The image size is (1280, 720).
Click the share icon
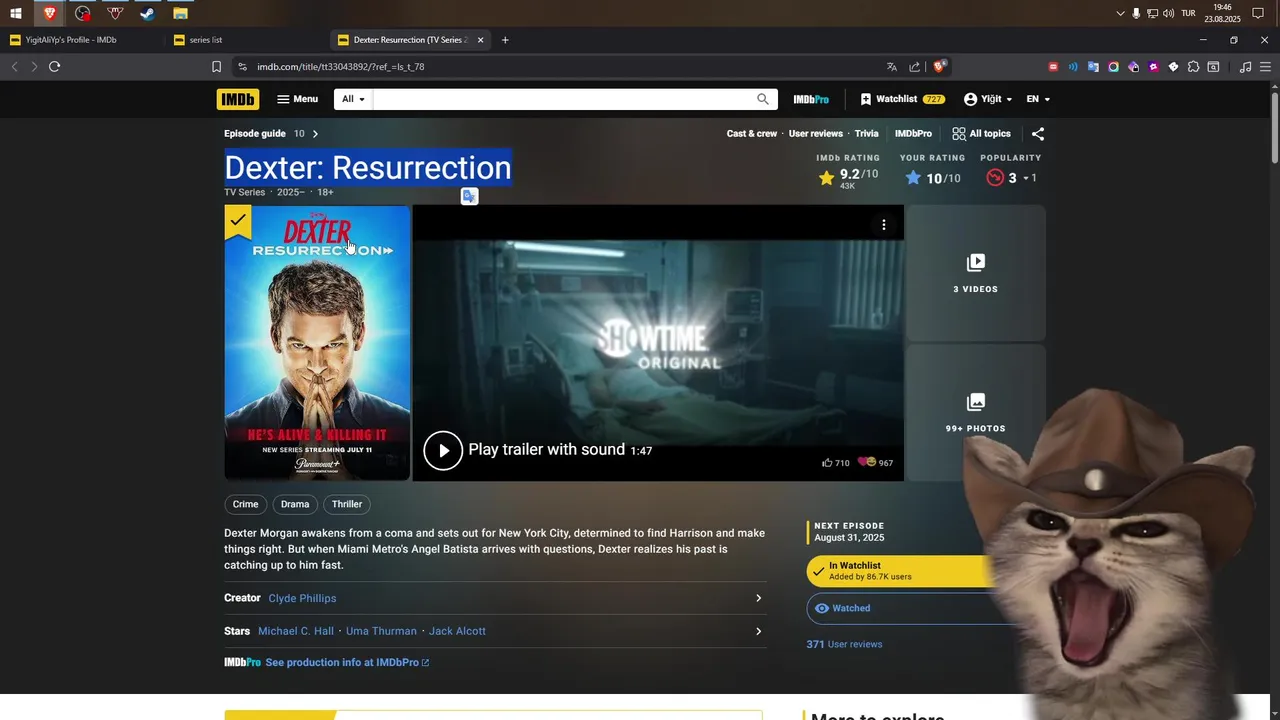pos(1038,133)
